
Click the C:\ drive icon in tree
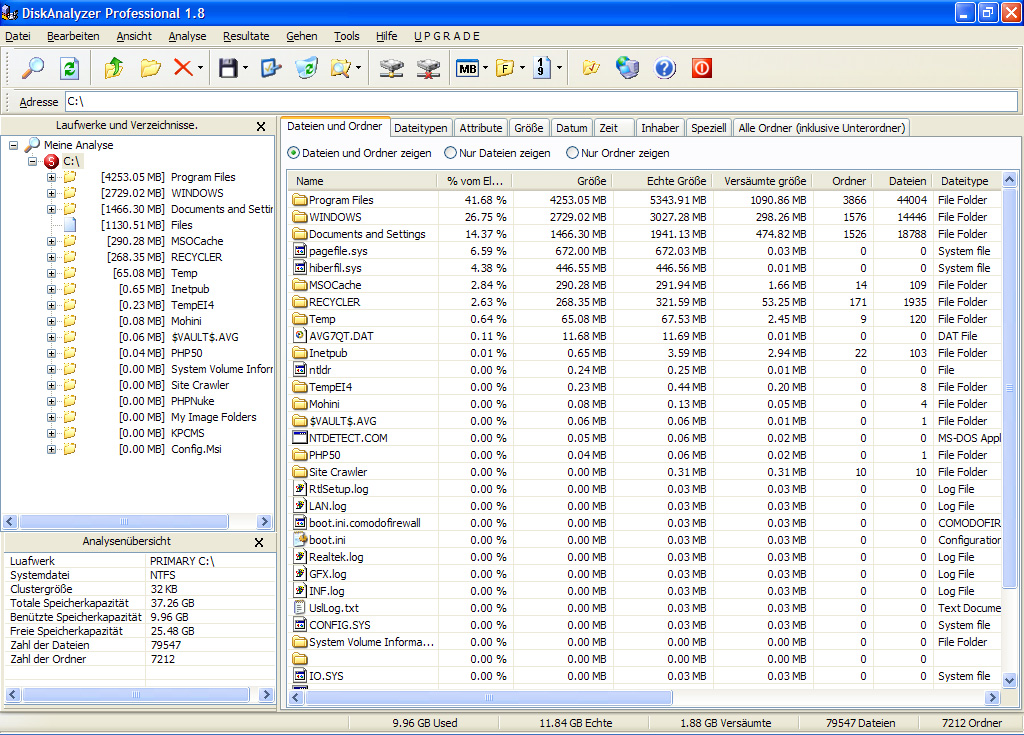[x=52, y=161]
